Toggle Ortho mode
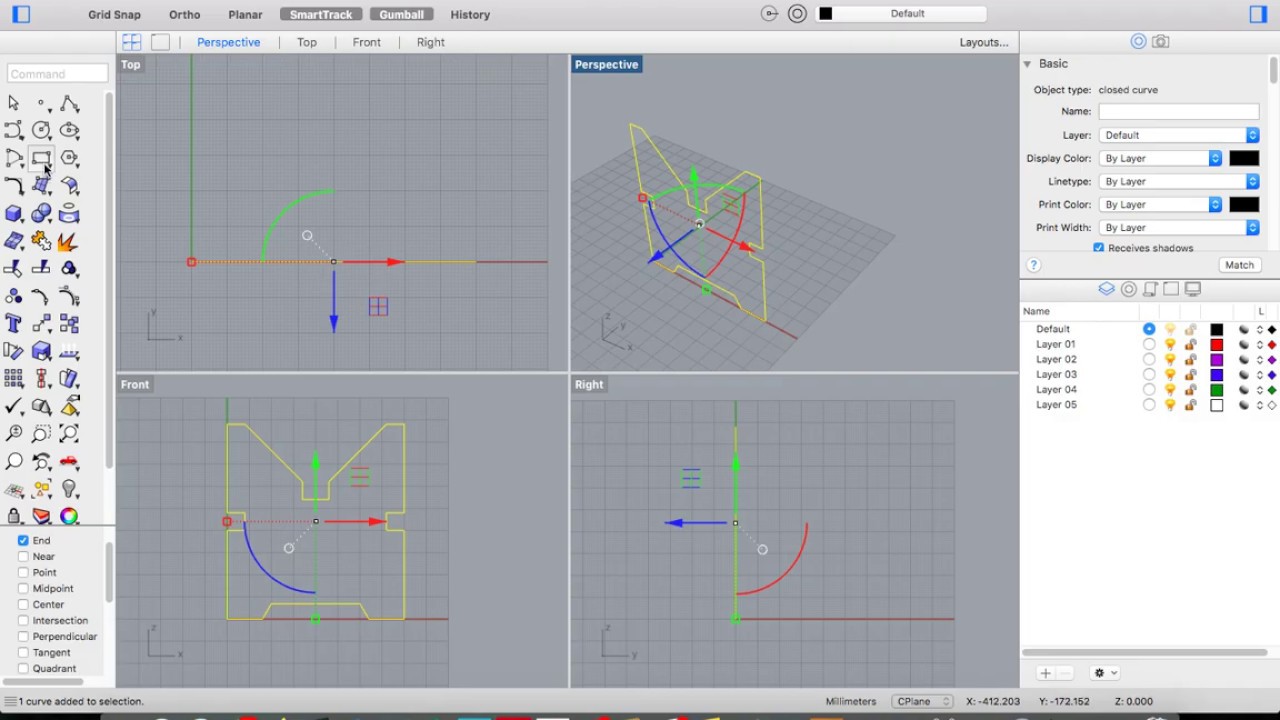1280x720 pixels. pos(184,15)
